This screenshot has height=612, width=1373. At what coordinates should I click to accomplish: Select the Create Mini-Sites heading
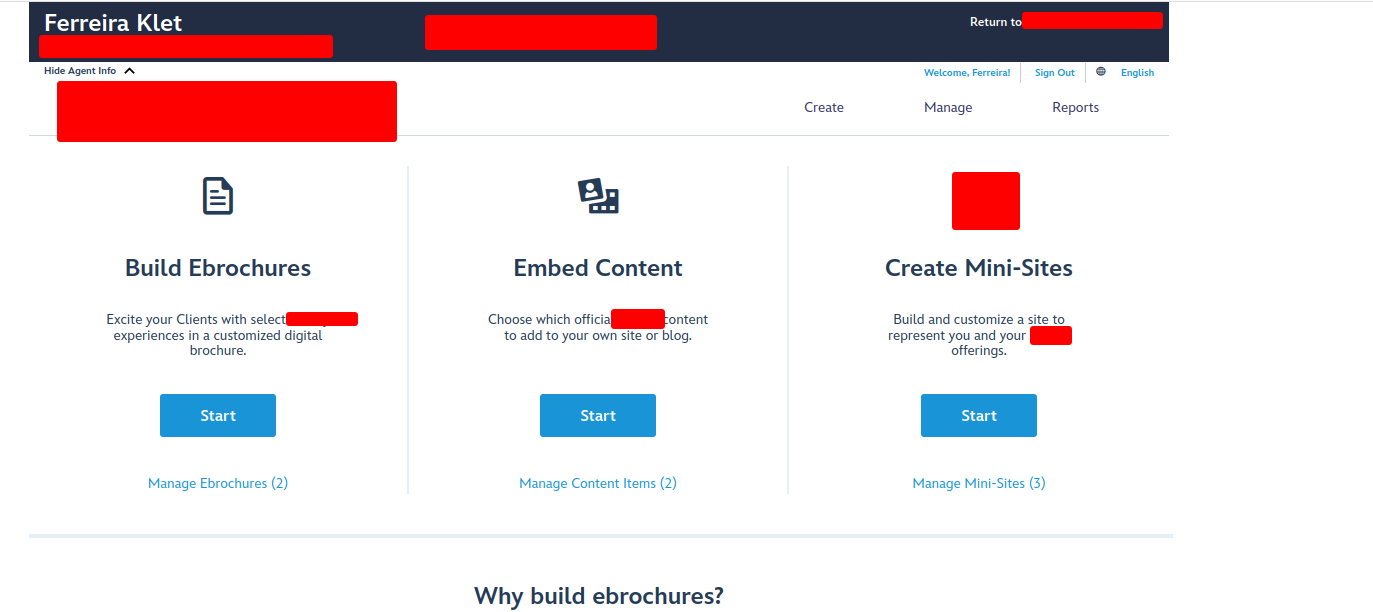click(978, 268)
